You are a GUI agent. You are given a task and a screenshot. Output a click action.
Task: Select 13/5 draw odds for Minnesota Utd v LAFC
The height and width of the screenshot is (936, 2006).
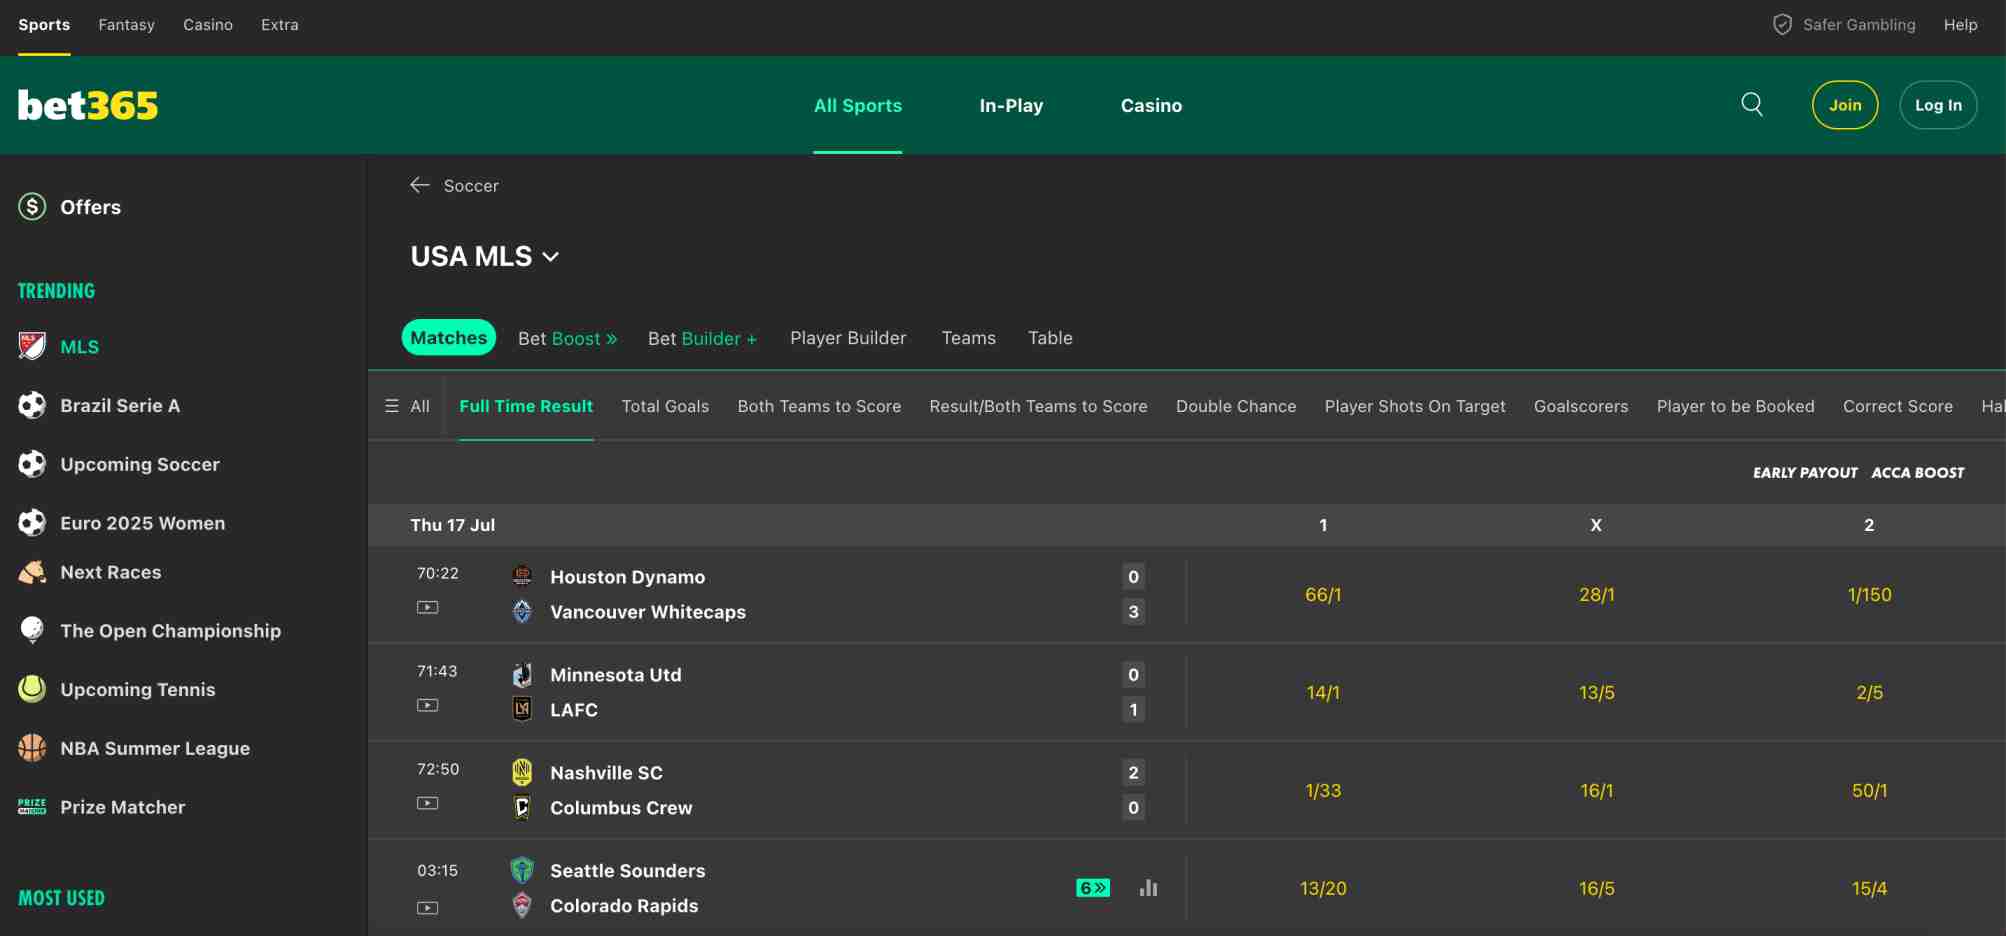point(1596,692)
